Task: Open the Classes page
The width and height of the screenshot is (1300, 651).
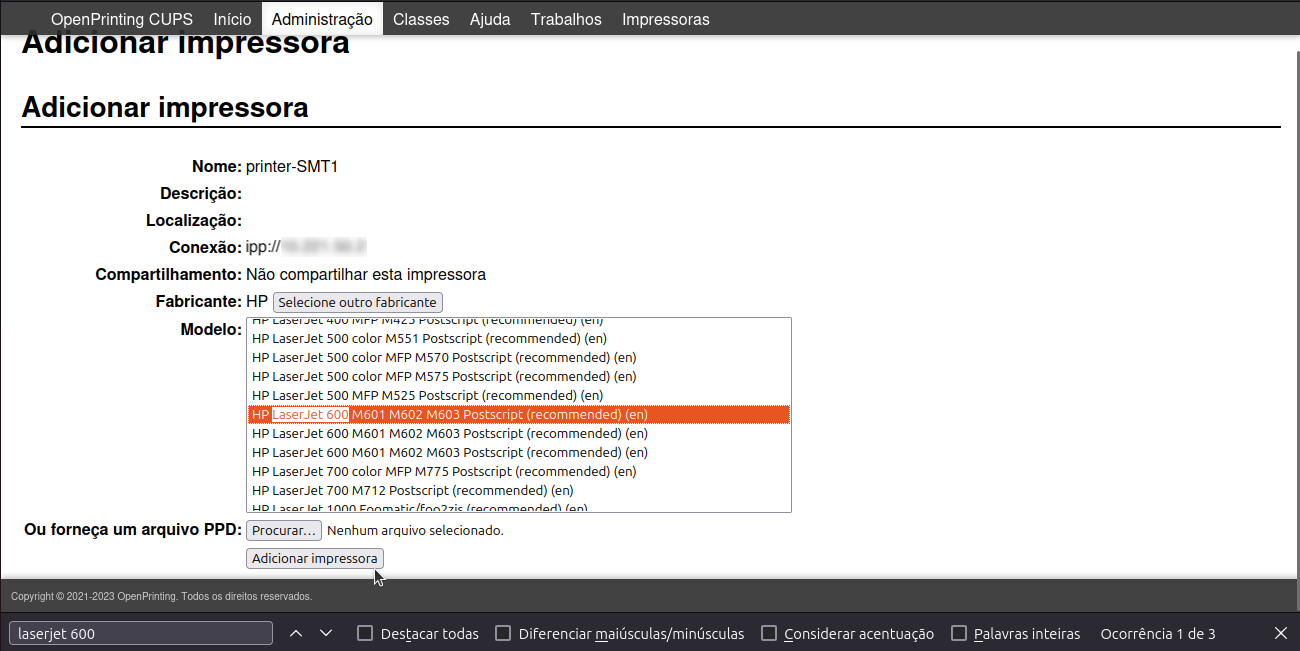Action: pyautogui.click(x=421, y=19)
